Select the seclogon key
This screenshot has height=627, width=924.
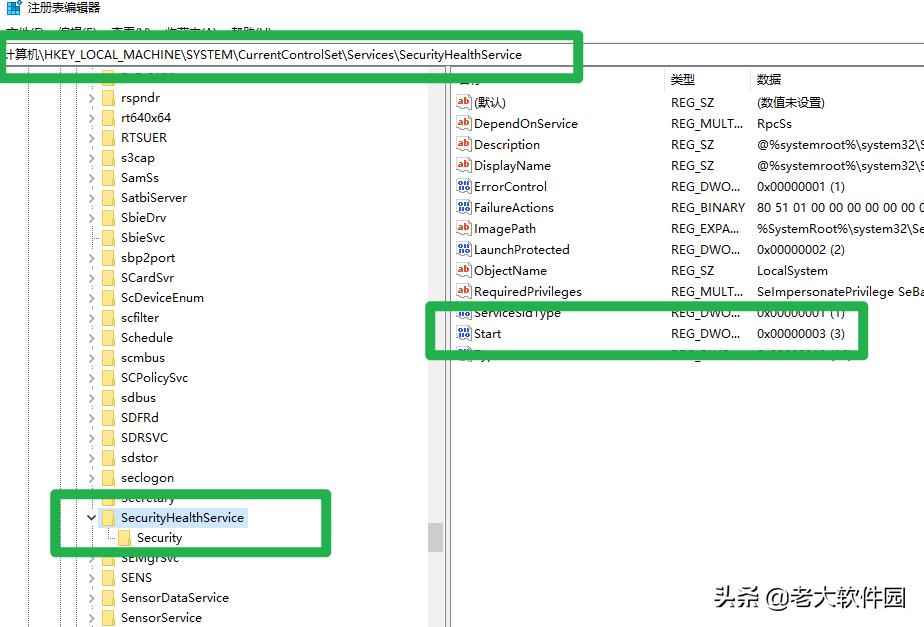tap(147, 478)
